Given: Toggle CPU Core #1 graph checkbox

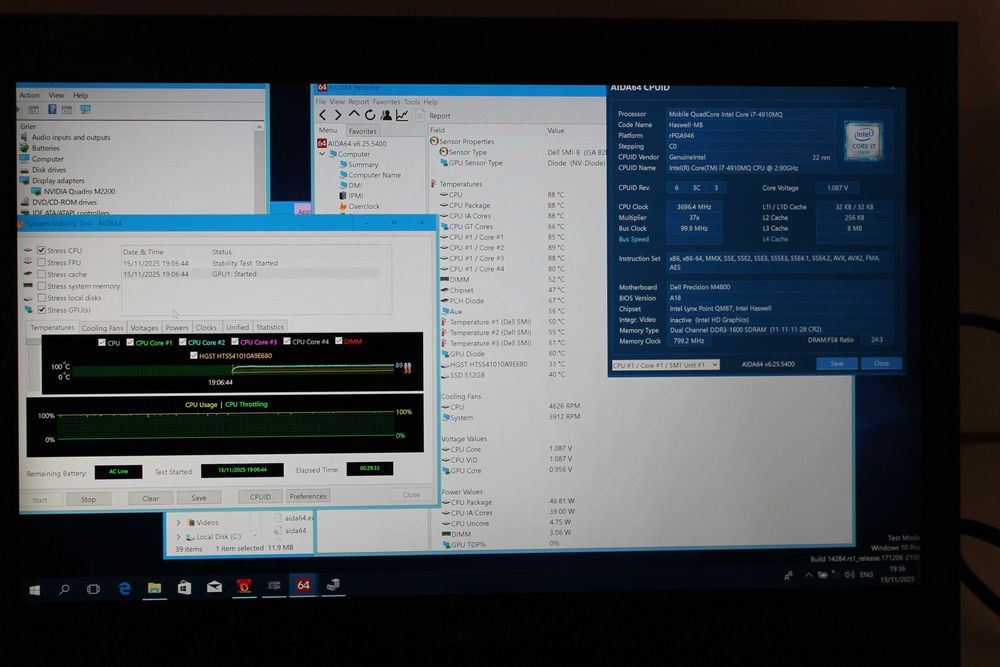Looking at the screenshot, I should click(x=130, y=342).
